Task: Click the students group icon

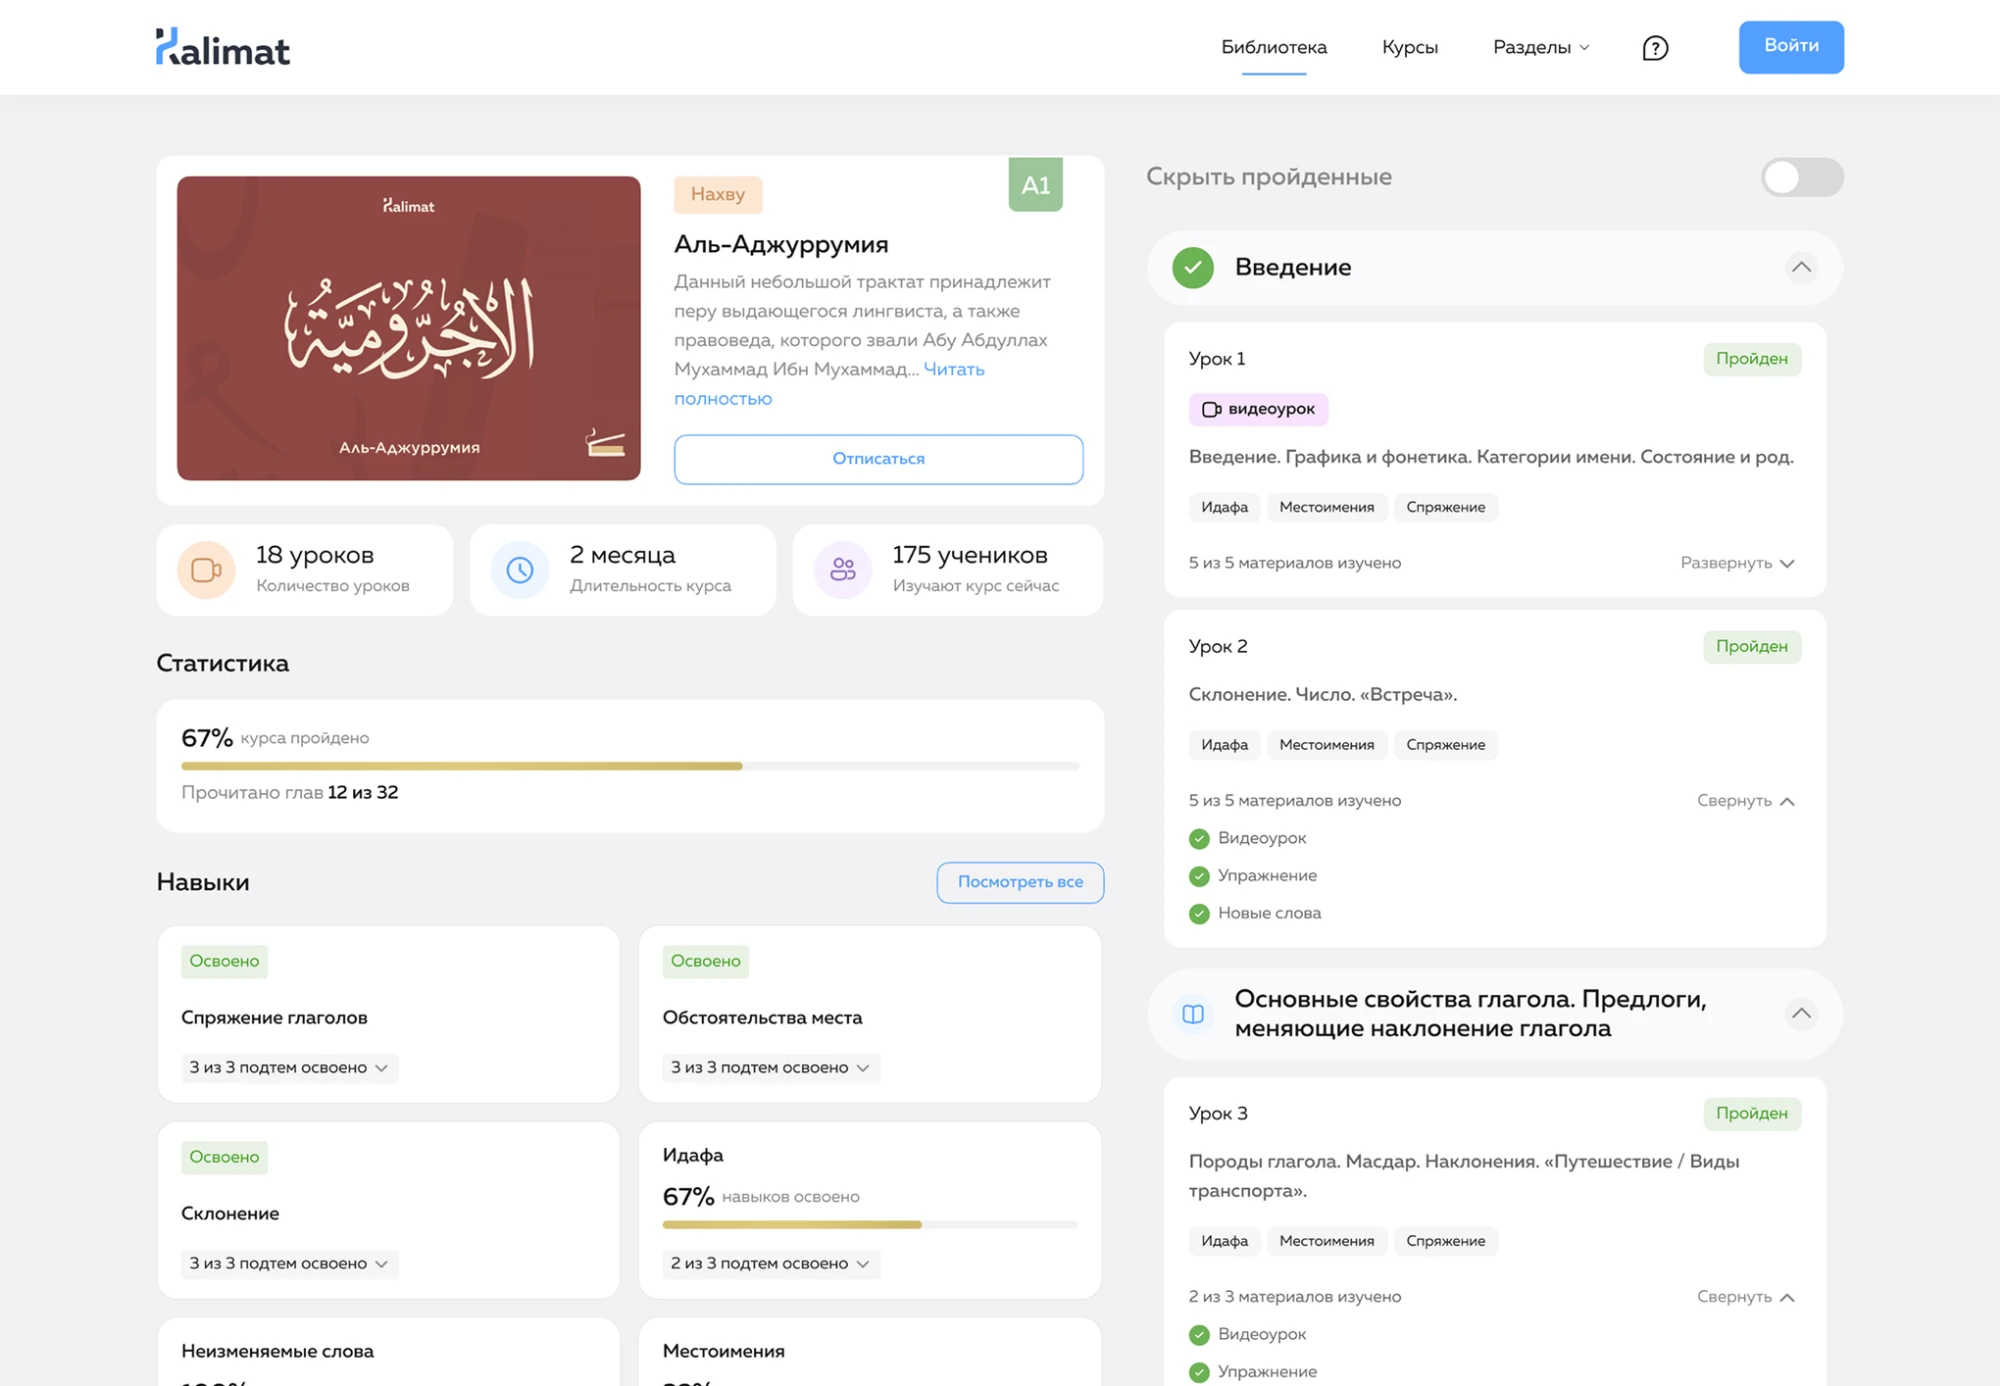Action: click(843, 570)
